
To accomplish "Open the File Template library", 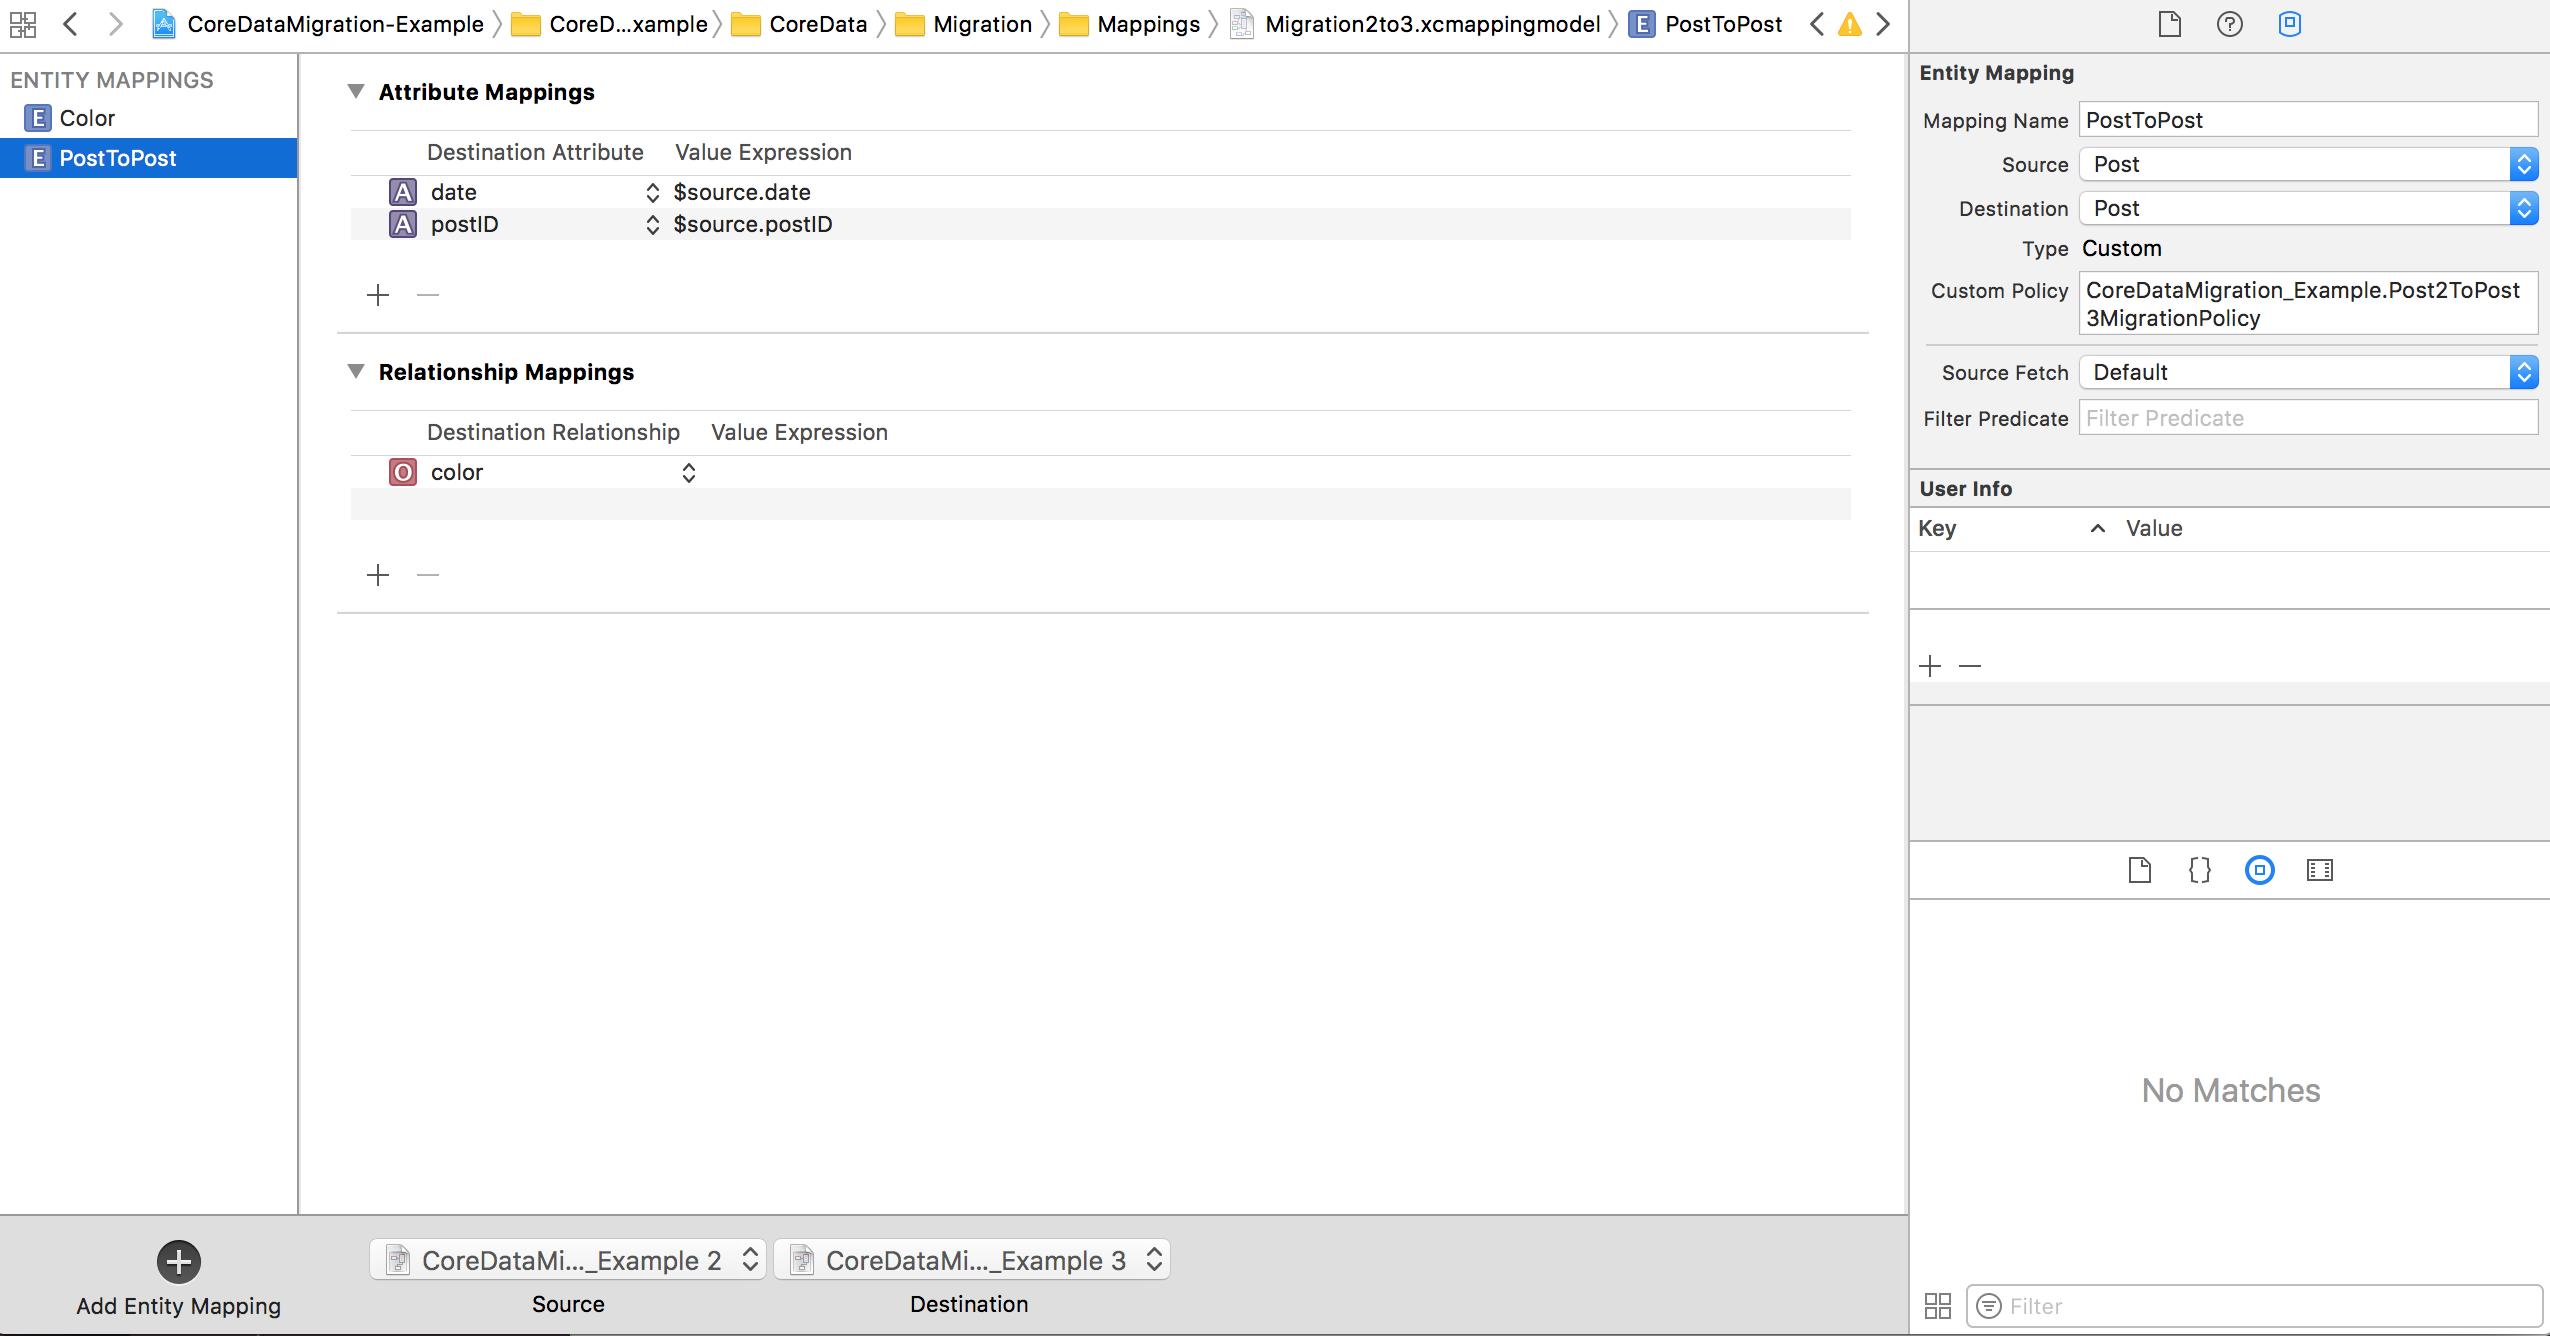I will (2140, 870).
